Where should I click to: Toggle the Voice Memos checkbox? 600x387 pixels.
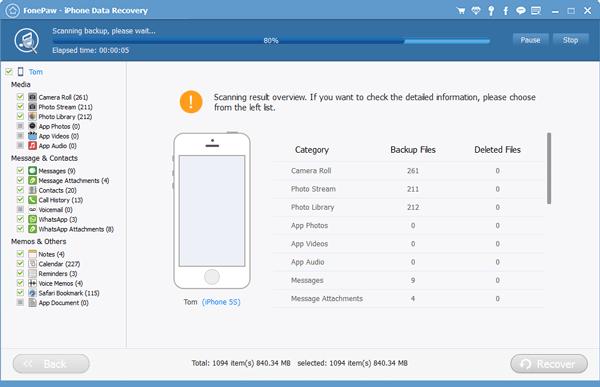[20, 283]
